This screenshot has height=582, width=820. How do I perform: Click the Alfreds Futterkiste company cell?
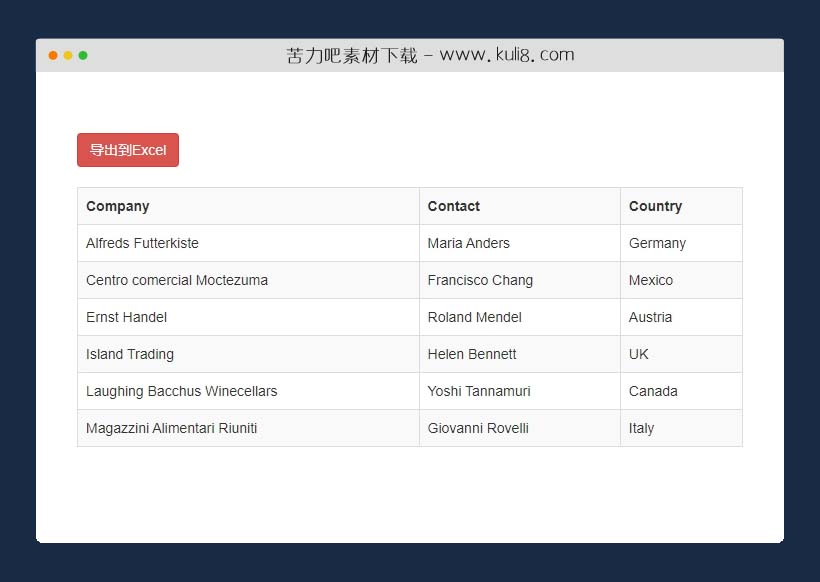[x=142, y=243]
